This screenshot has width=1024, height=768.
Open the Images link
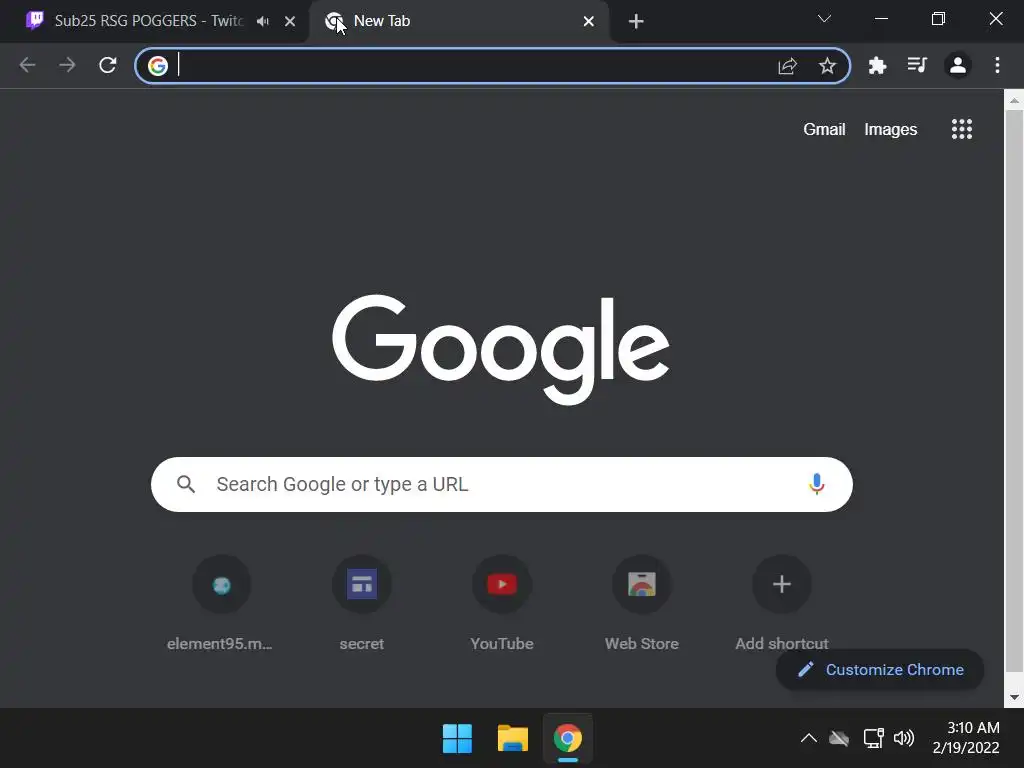click(891, 129)
